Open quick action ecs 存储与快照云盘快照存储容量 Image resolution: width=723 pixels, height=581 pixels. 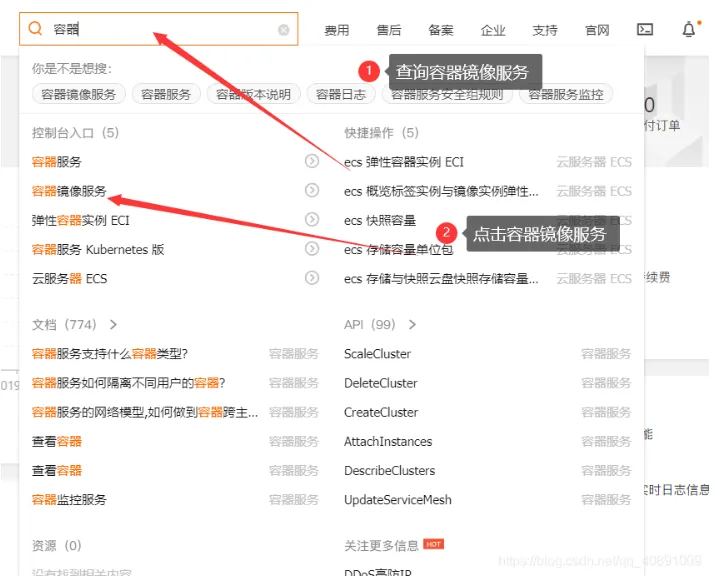pyautogui.click(x=441, y=279)
